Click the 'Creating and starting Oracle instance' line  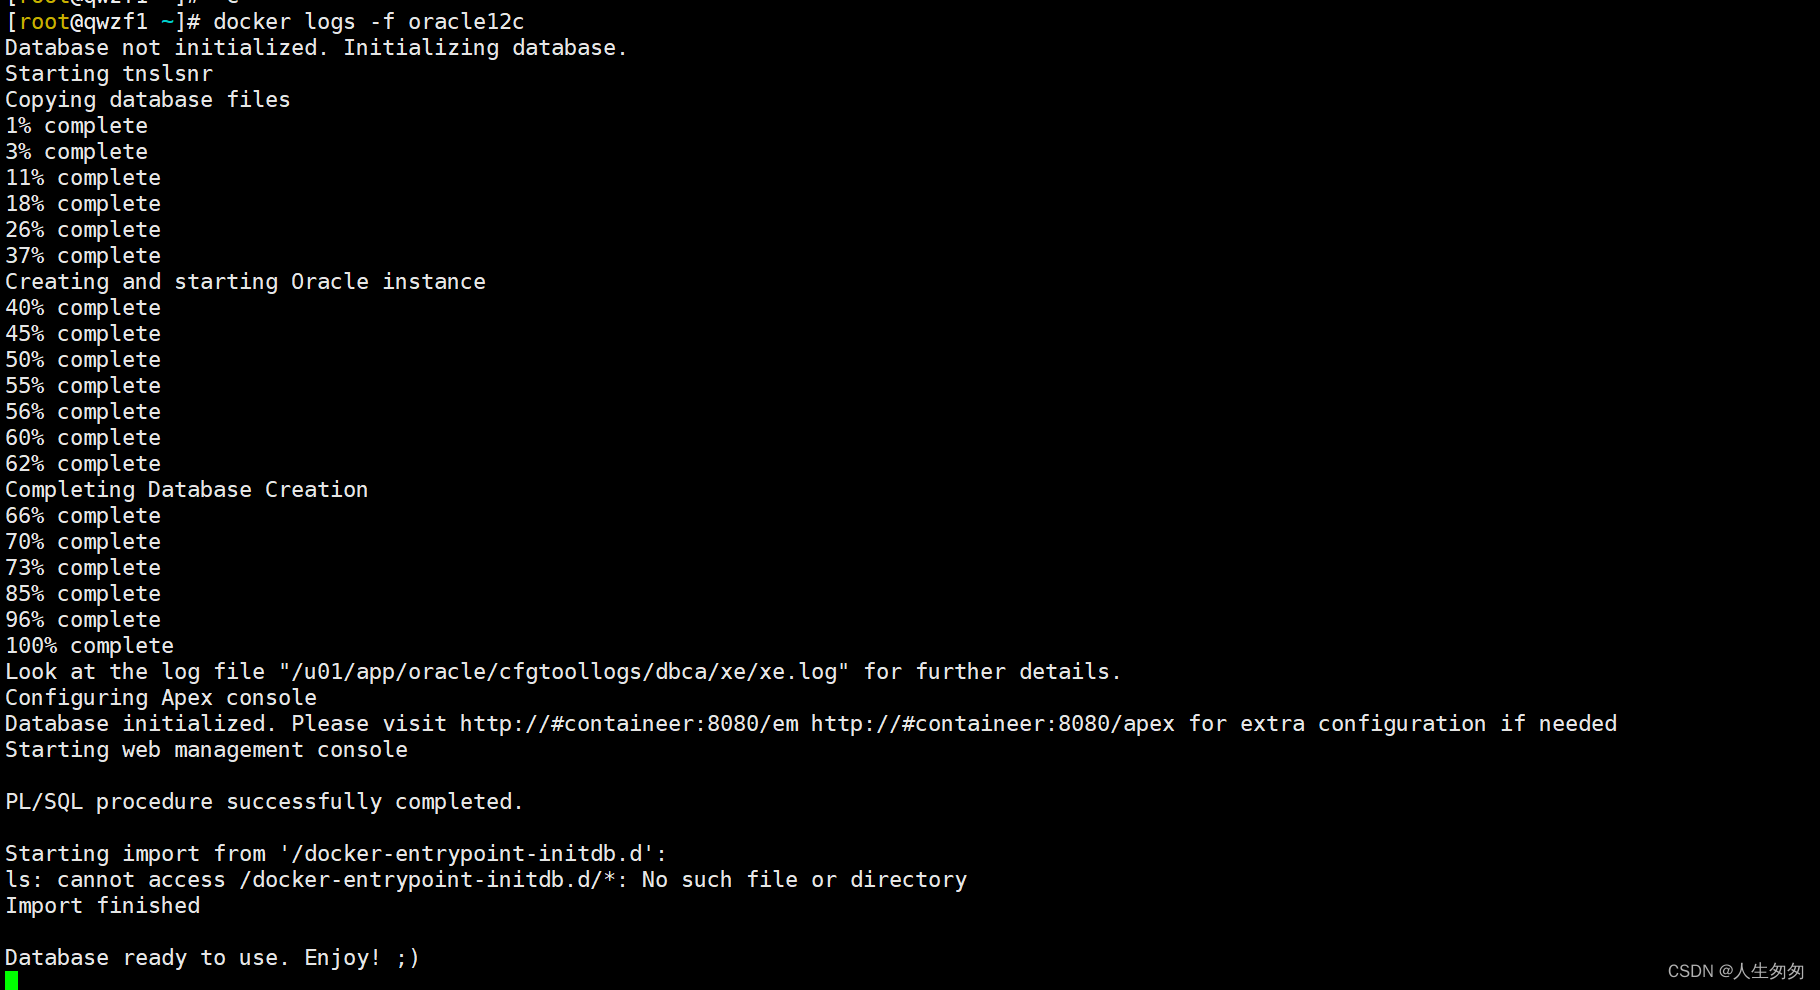246,282
